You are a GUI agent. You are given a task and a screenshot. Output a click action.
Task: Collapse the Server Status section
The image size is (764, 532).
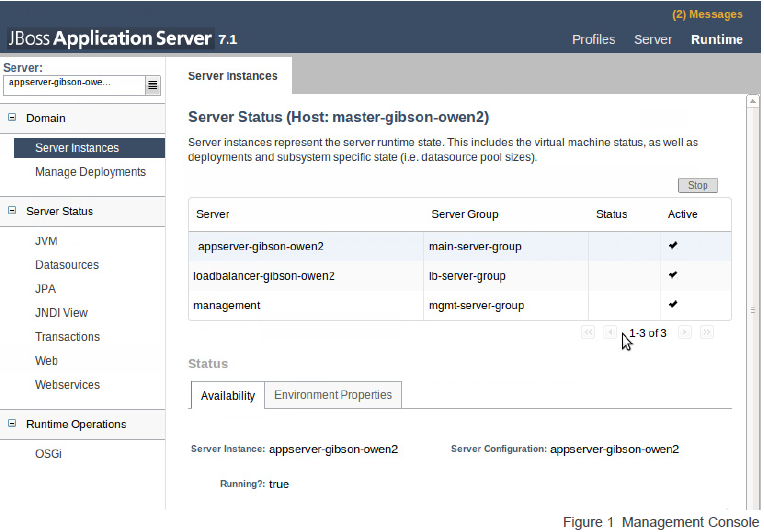[x=12, y=210]
